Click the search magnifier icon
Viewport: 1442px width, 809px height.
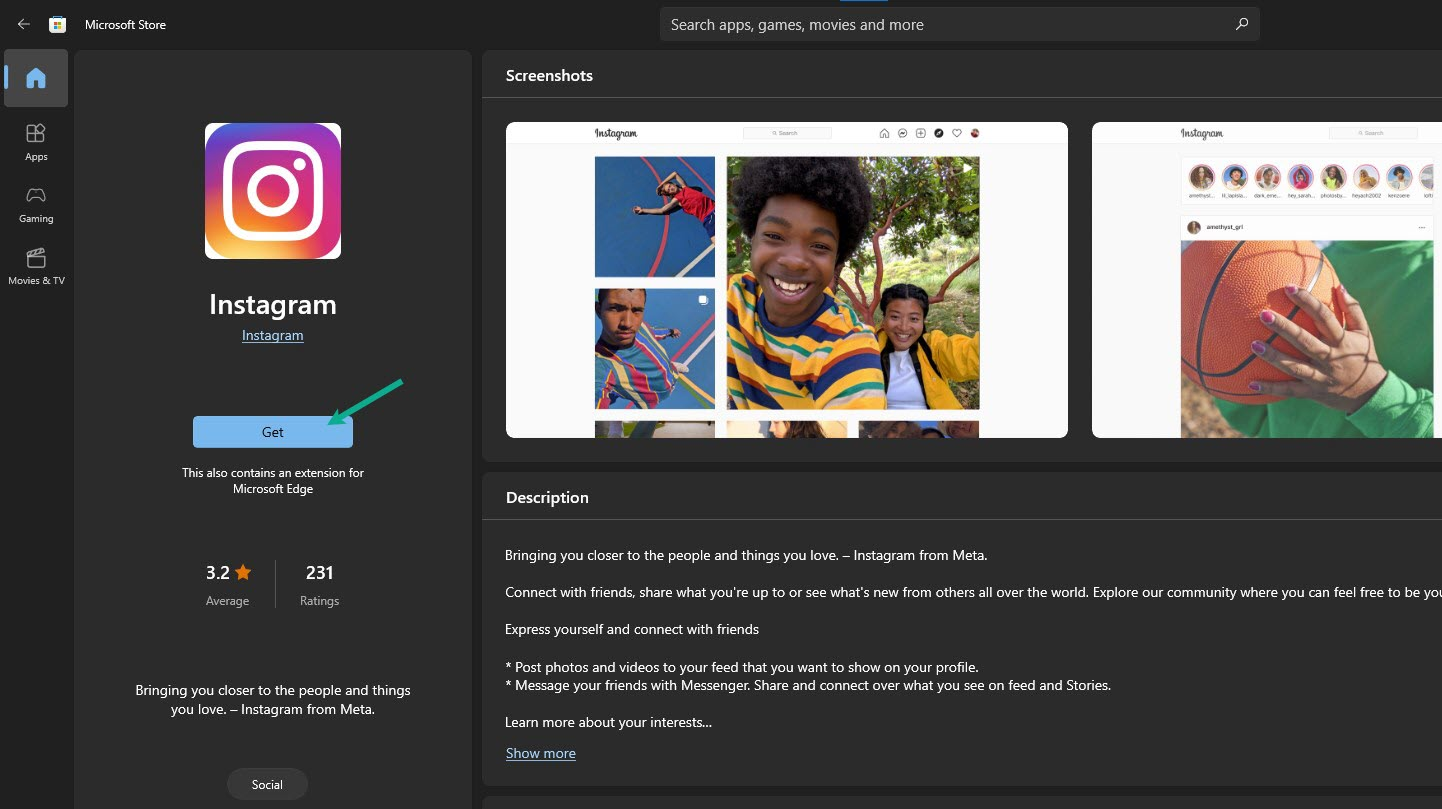(x=1241, y=24)
